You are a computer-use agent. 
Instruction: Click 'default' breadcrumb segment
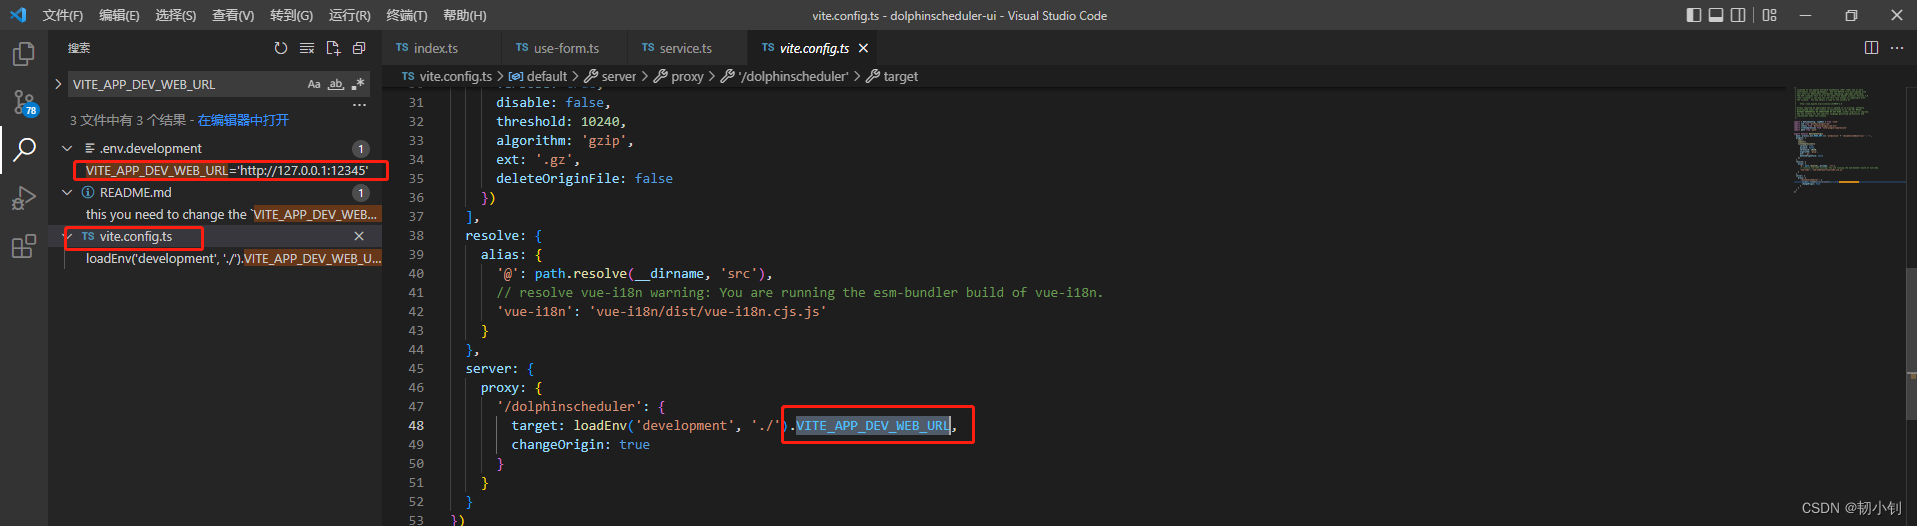(547, 76)
